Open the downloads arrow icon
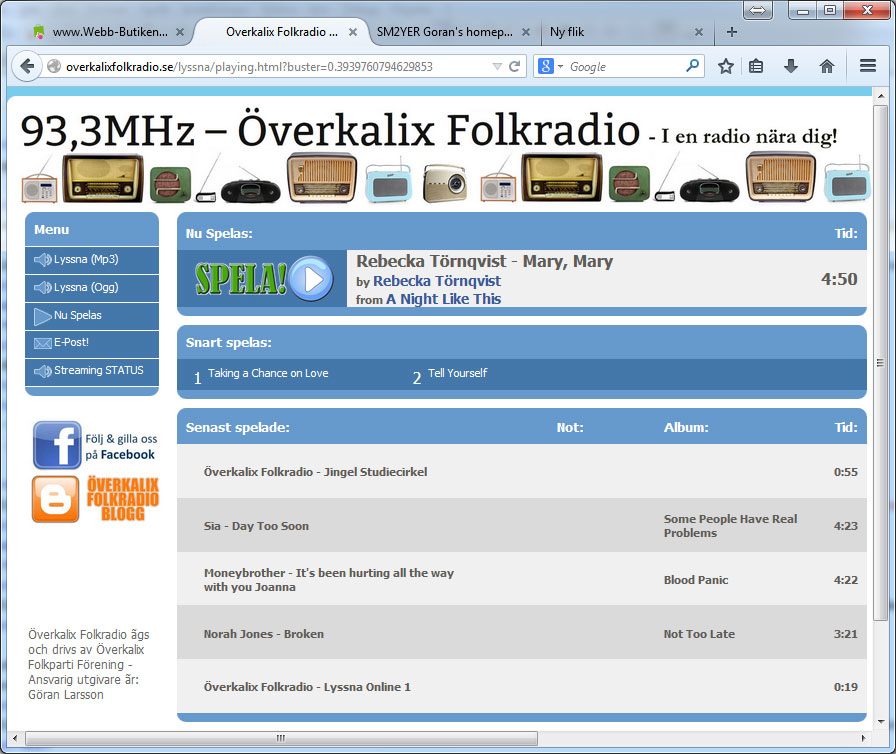The height and width of the screenshot is (754, 896). click(791, 66)
